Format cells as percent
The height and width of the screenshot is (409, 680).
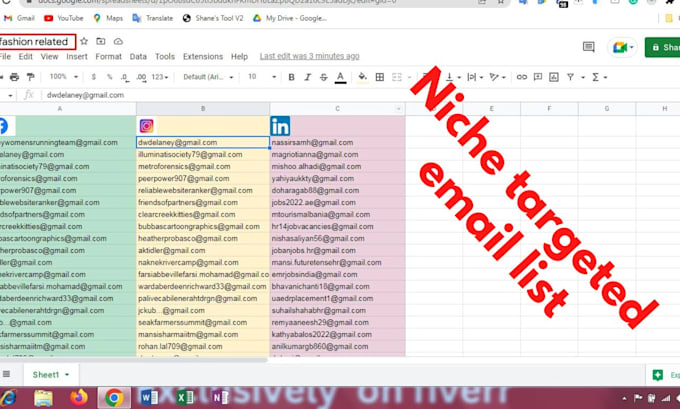[x=109, y=77]
